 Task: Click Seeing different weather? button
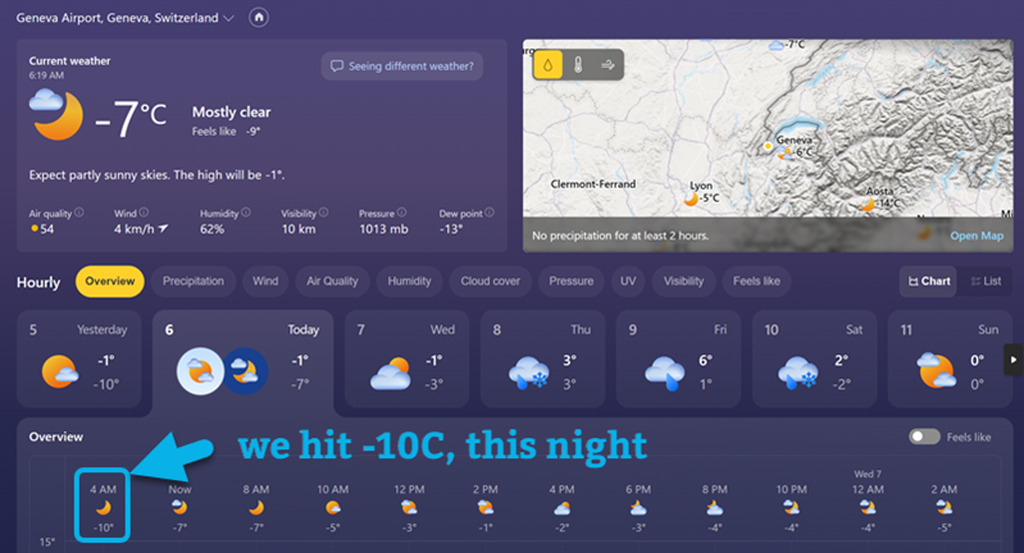[x=402, y=66]
